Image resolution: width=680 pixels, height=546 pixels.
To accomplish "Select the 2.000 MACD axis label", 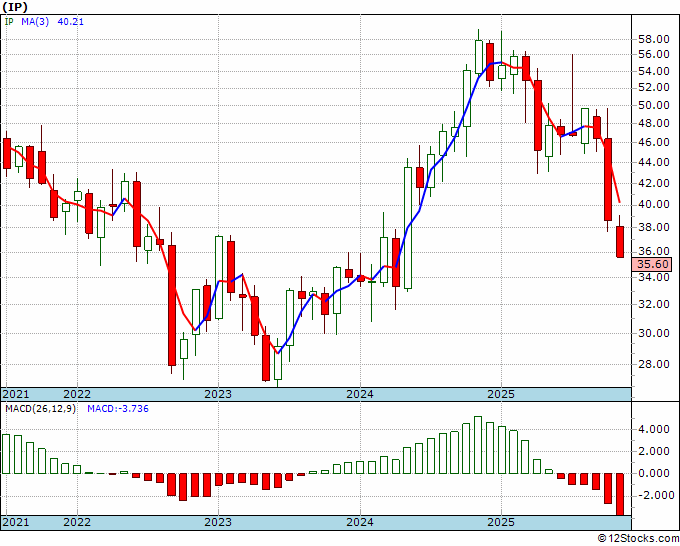I will (654, 451).
